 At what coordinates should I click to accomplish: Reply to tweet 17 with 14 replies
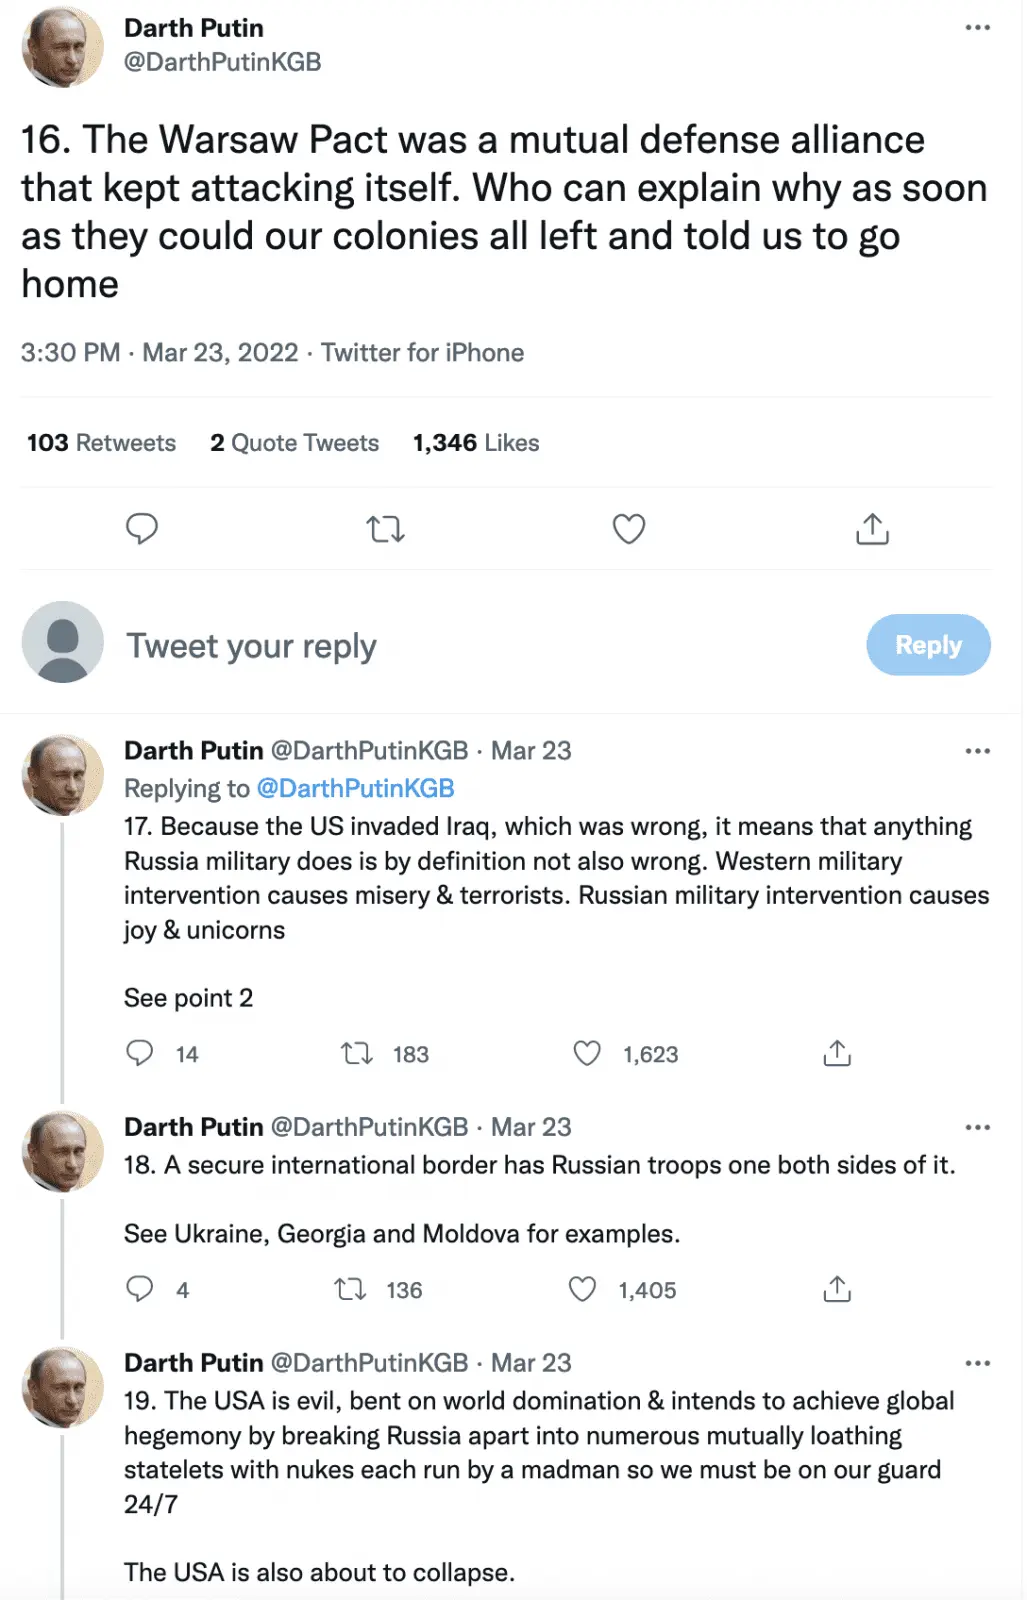point(140,1054)
